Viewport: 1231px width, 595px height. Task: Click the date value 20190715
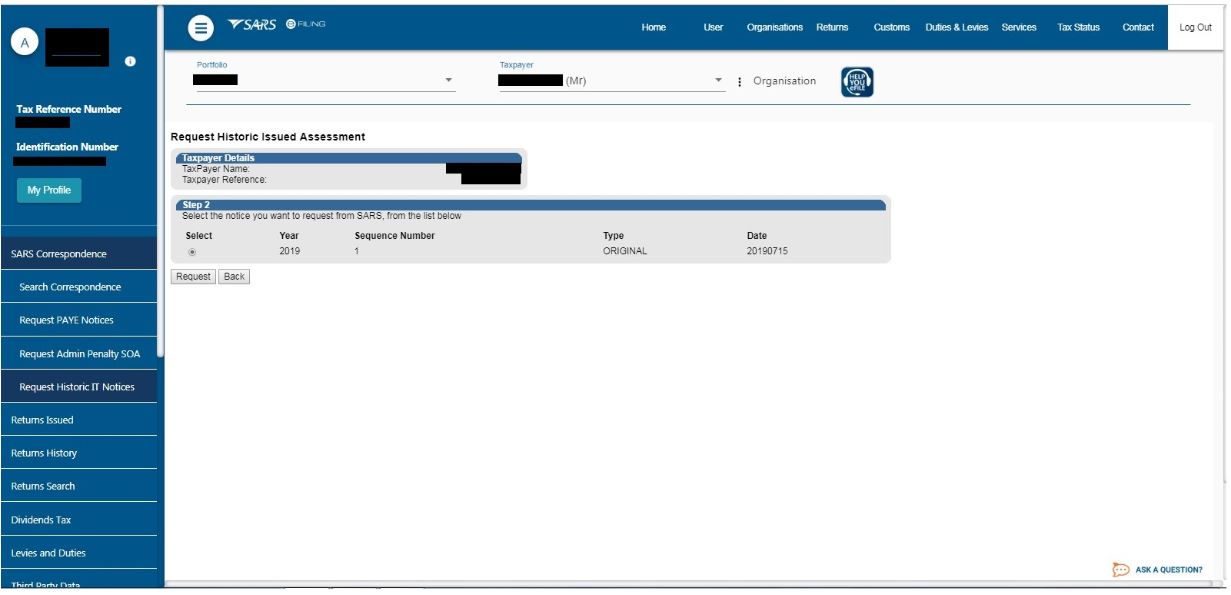(x=767, y=251)
